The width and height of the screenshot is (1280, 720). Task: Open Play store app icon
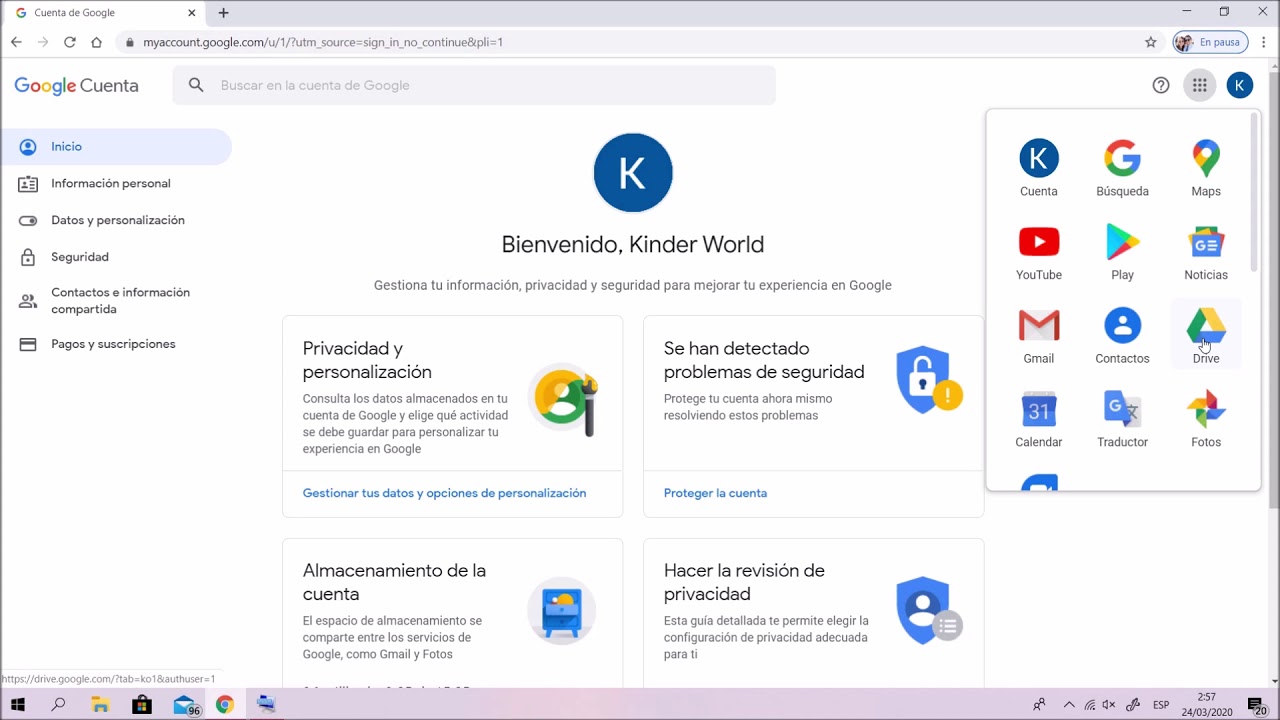(1122, 252)
